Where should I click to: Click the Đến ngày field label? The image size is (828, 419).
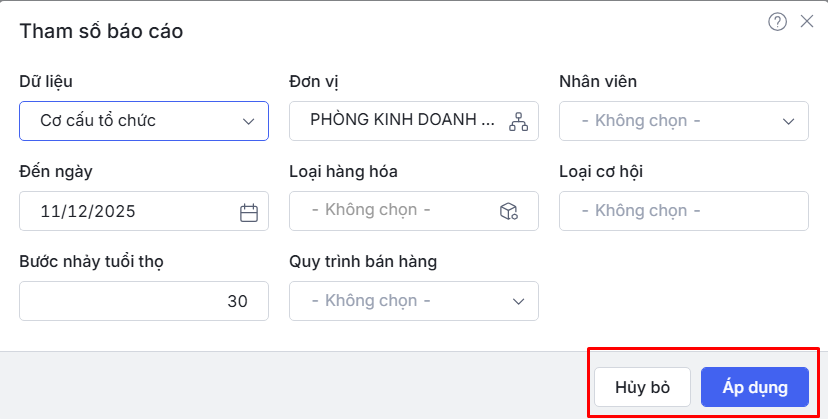(x=56, y=171)
